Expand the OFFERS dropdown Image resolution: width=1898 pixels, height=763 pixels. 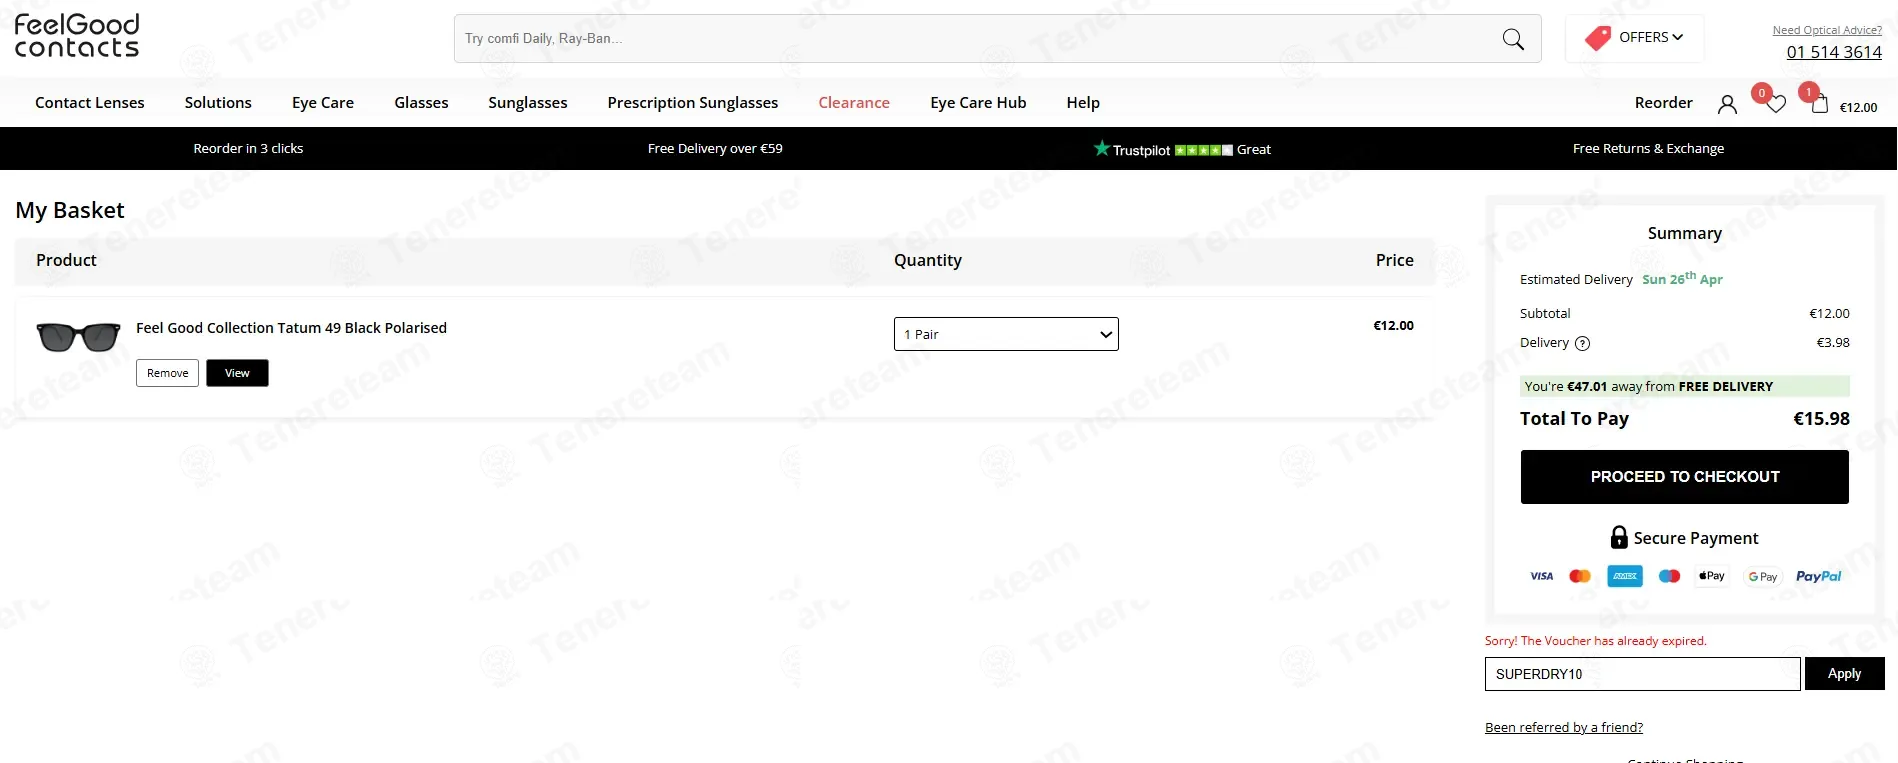click(1651, 37)
